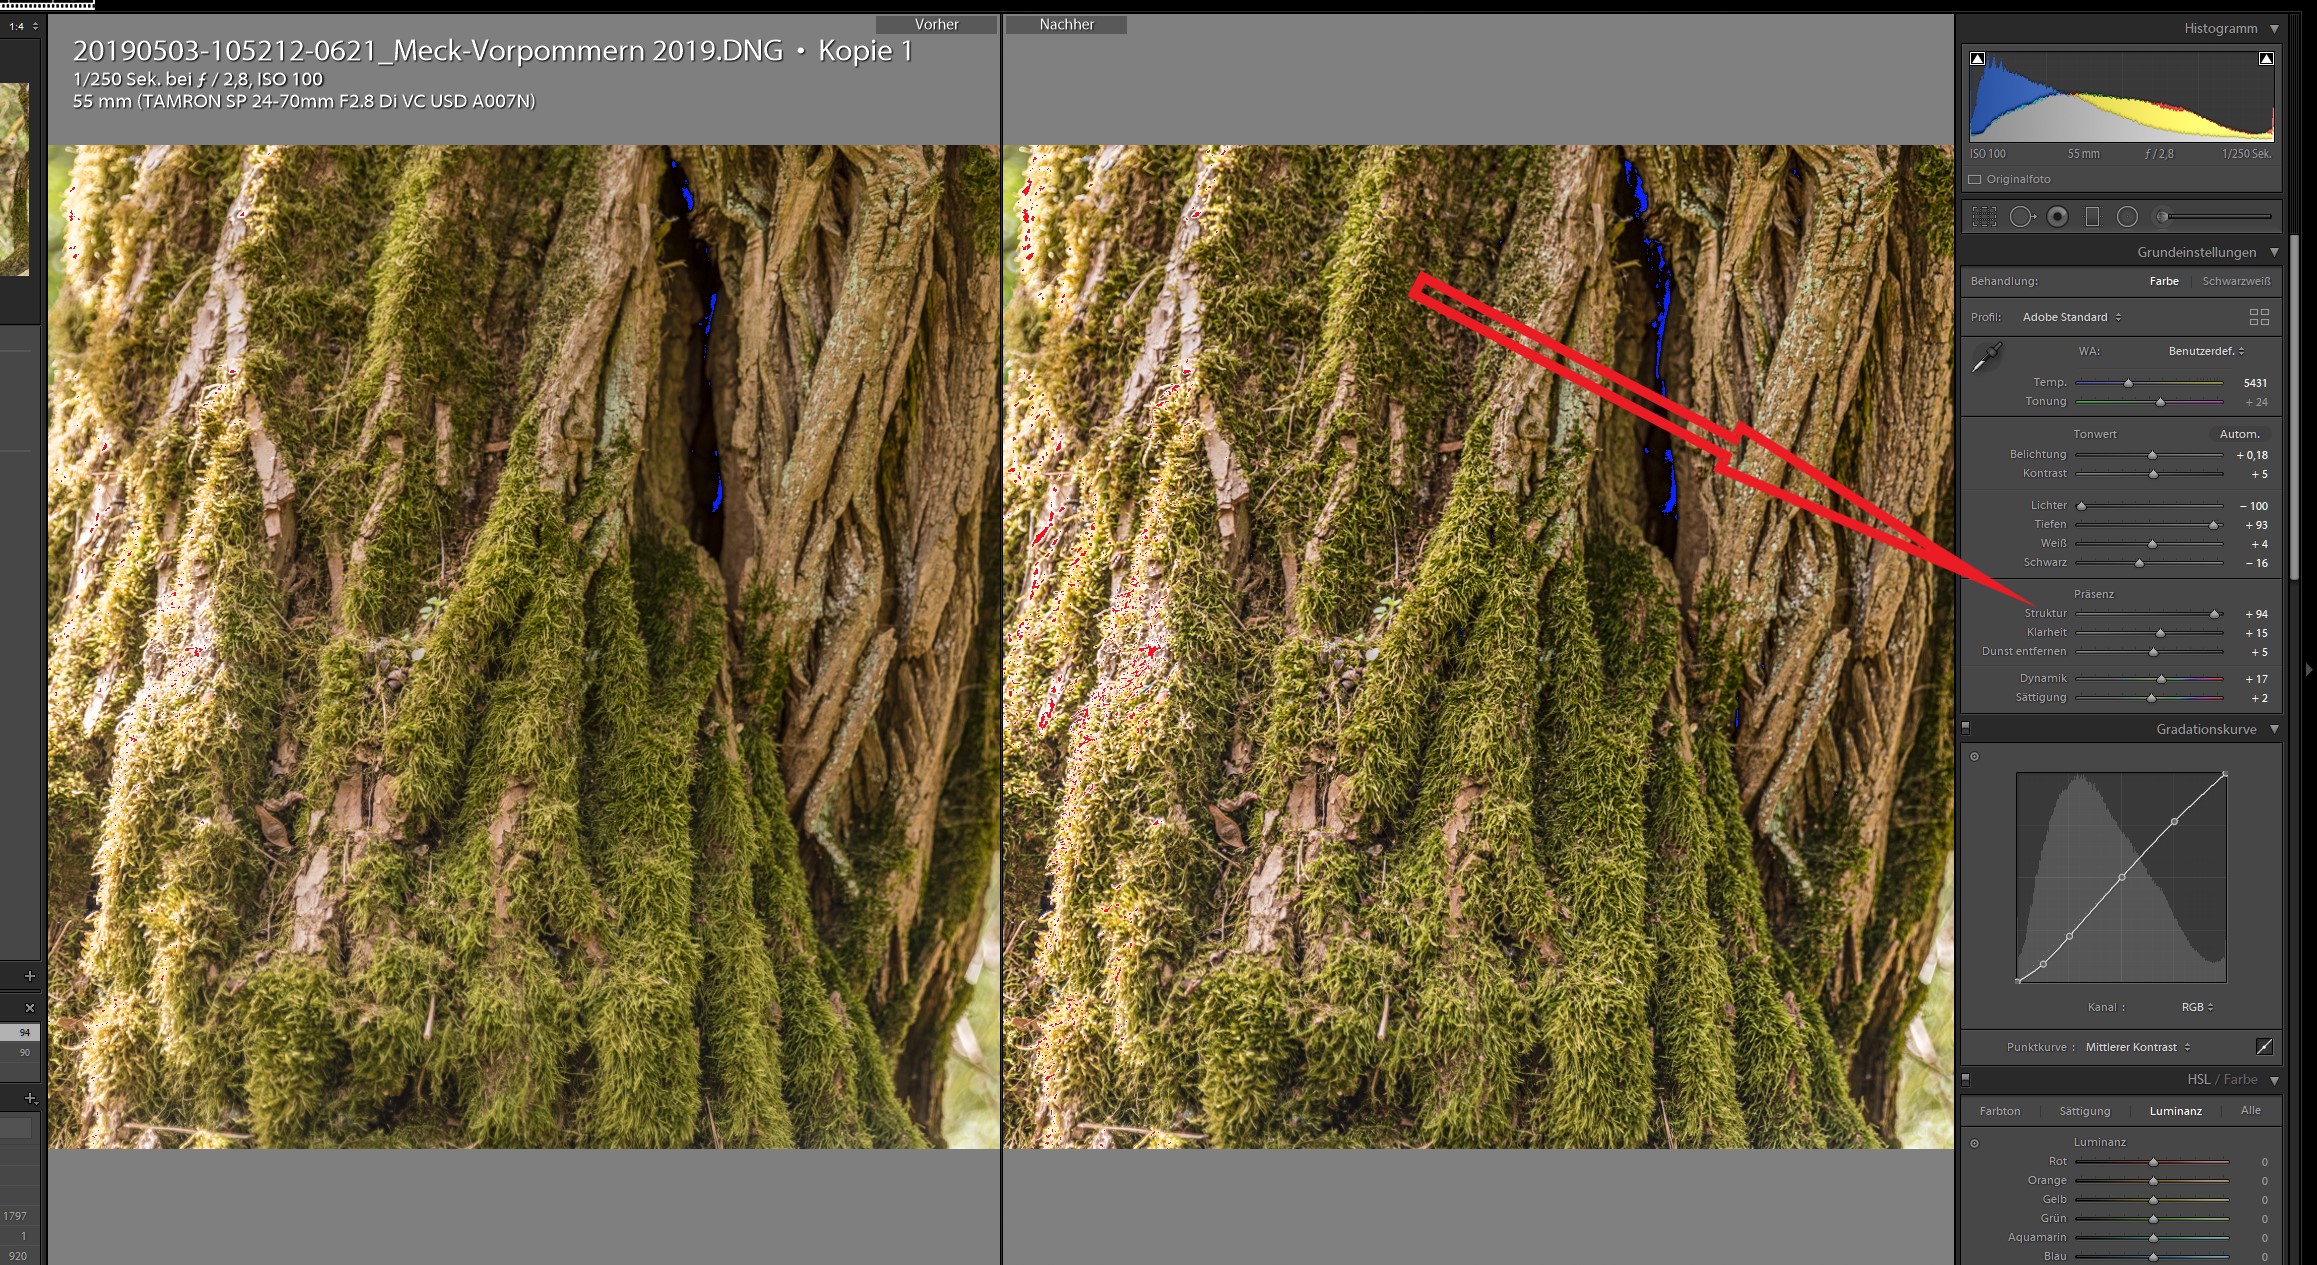Click the tone curve midpoint control point
This screenshot has width=2317, height=1265.
2121,877
